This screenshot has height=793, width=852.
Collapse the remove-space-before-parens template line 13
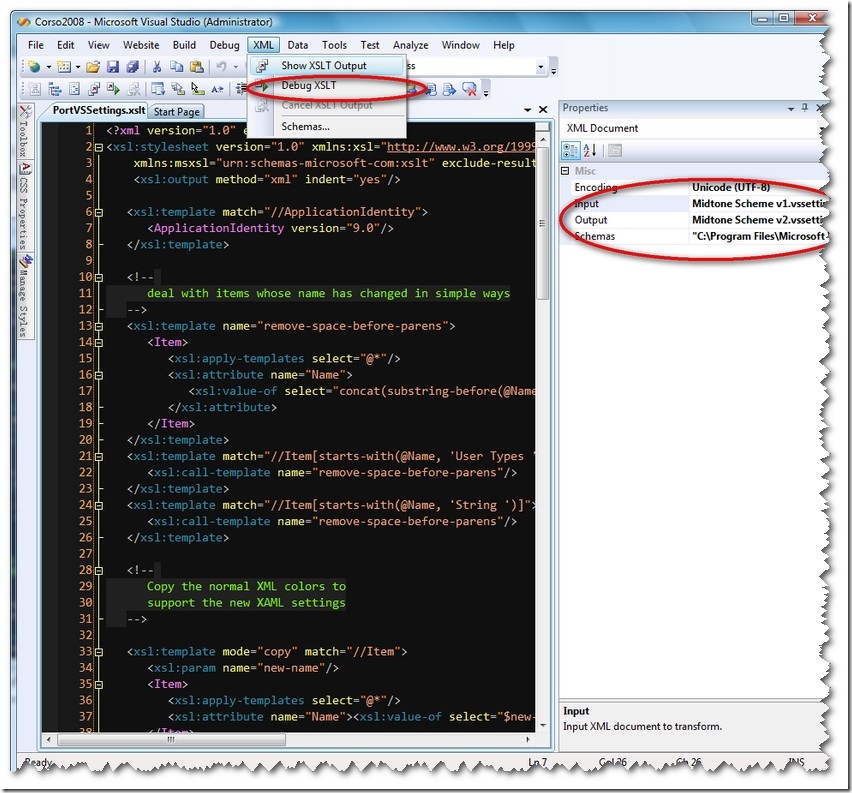tap(99, 327)
